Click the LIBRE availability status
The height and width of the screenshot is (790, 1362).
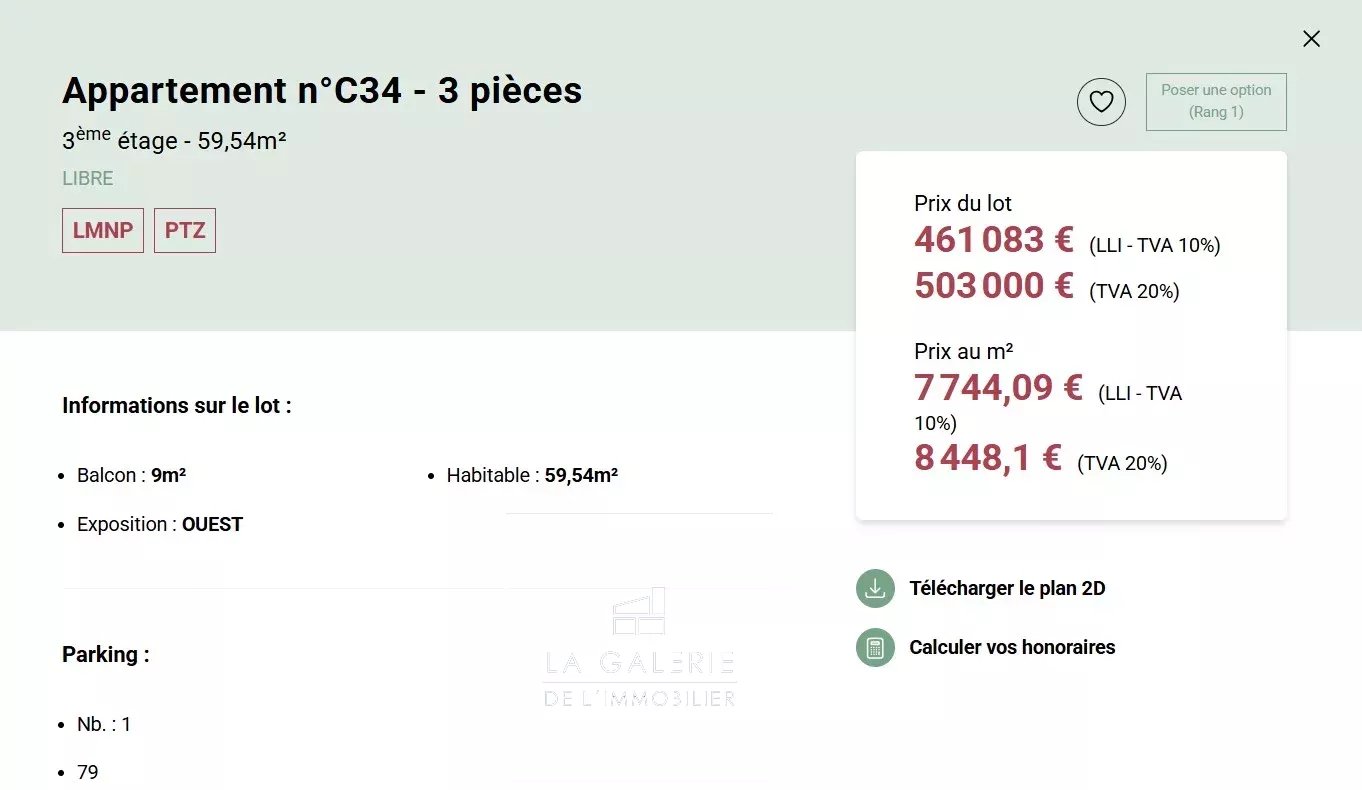point(88,179)
